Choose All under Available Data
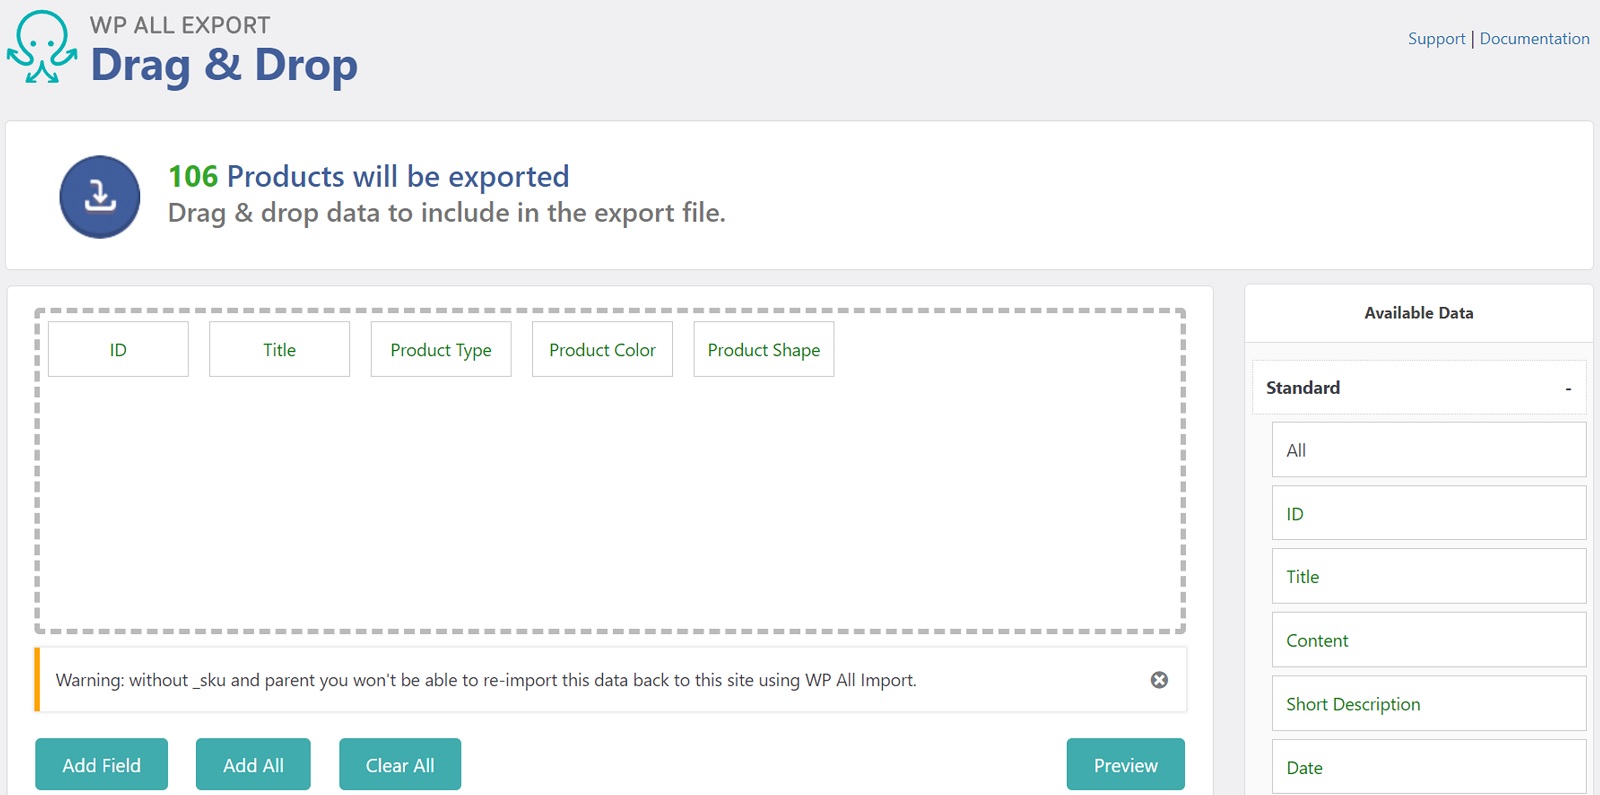1600x795 pixels. (1428, 450)
